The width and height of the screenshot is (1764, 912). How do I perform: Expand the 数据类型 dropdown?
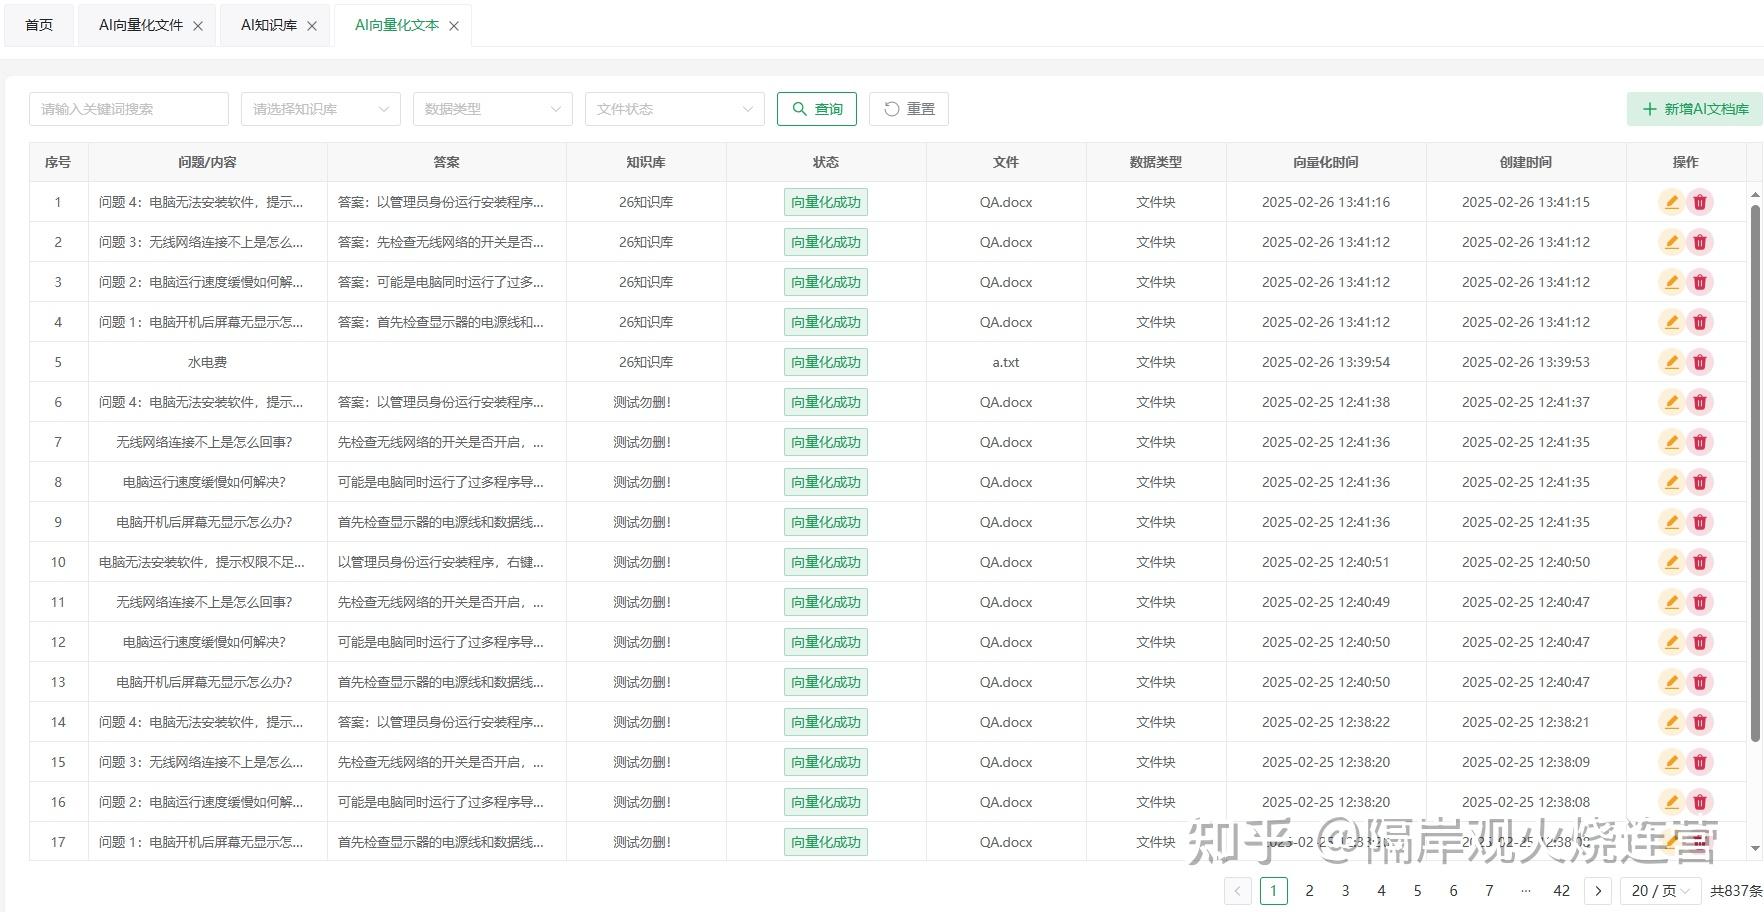(491, 108)
